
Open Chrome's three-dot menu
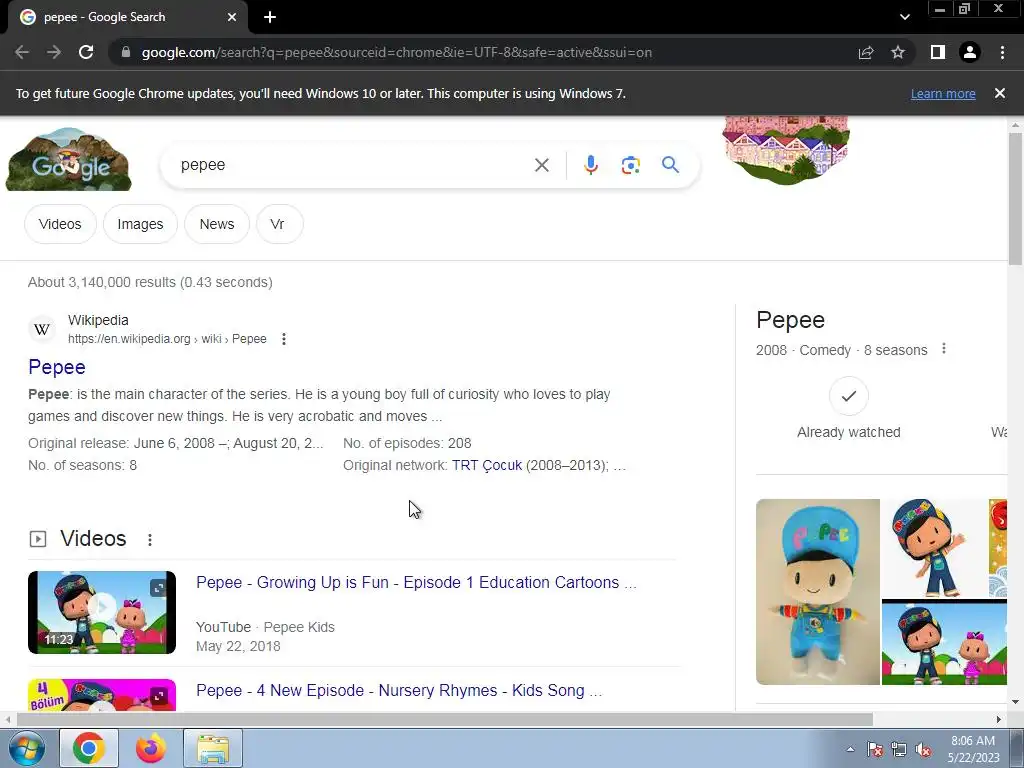[x=1002, y=52]
